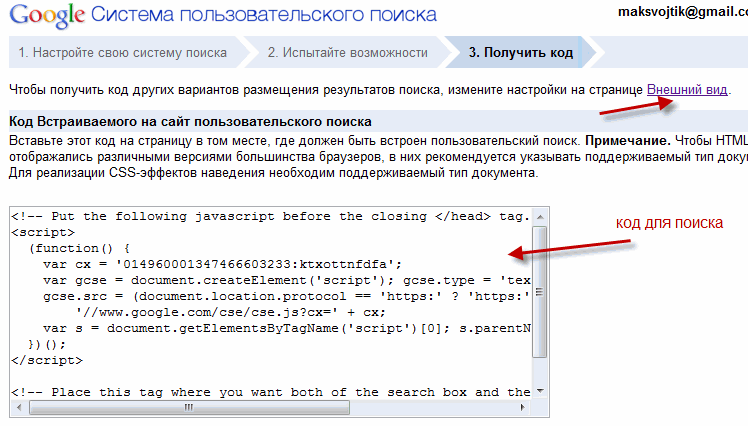This screenshot has width=748, height=426.
Task: Click the bold word Примечание.
Action: coord(628,141)
